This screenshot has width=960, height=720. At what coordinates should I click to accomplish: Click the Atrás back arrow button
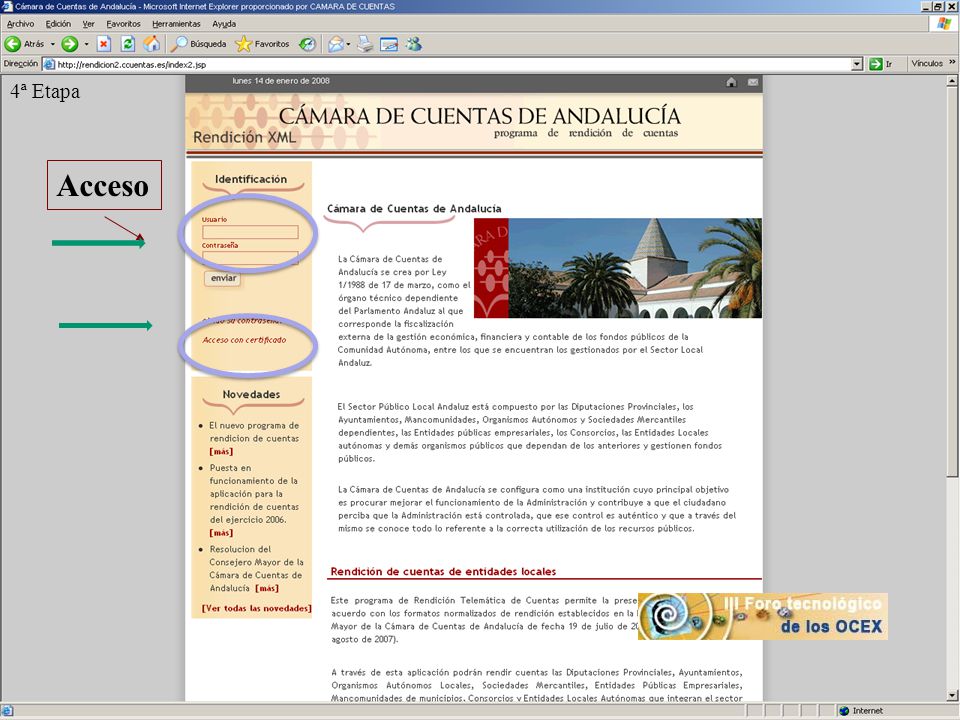(x=24, y=44)
